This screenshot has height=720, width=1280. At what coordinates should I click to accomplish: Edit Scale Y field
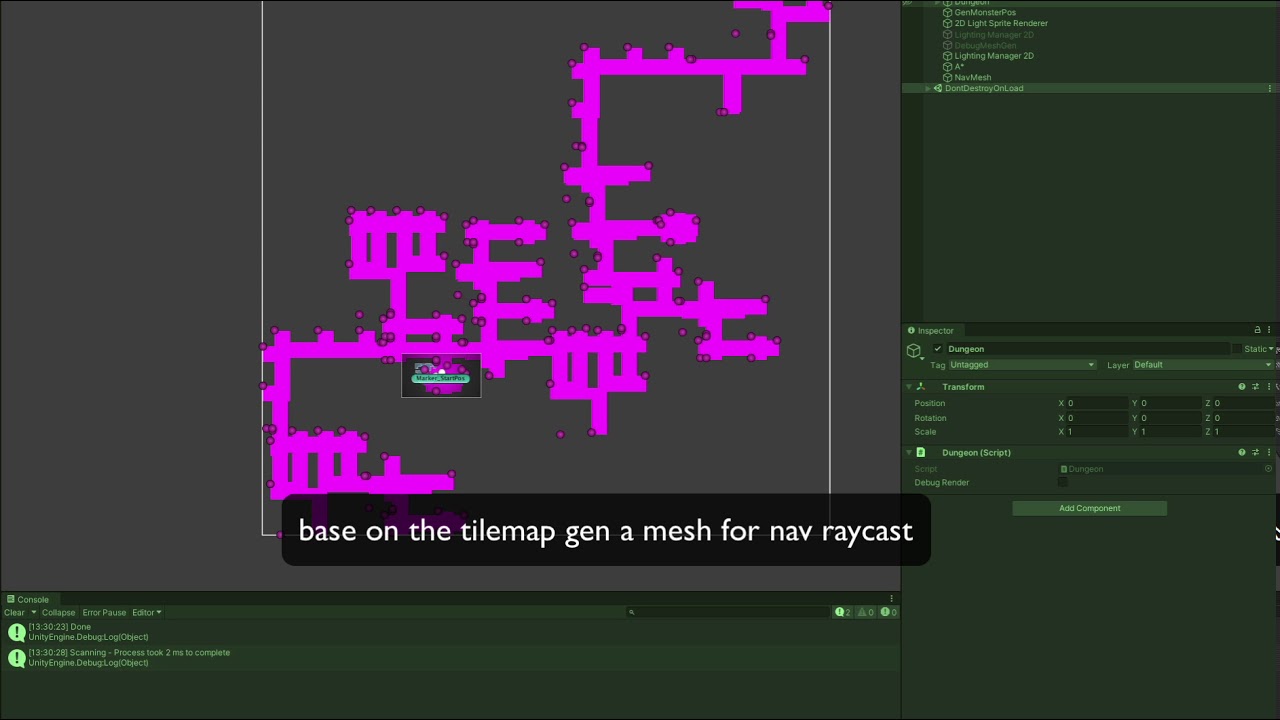(x=1171, y=432)
